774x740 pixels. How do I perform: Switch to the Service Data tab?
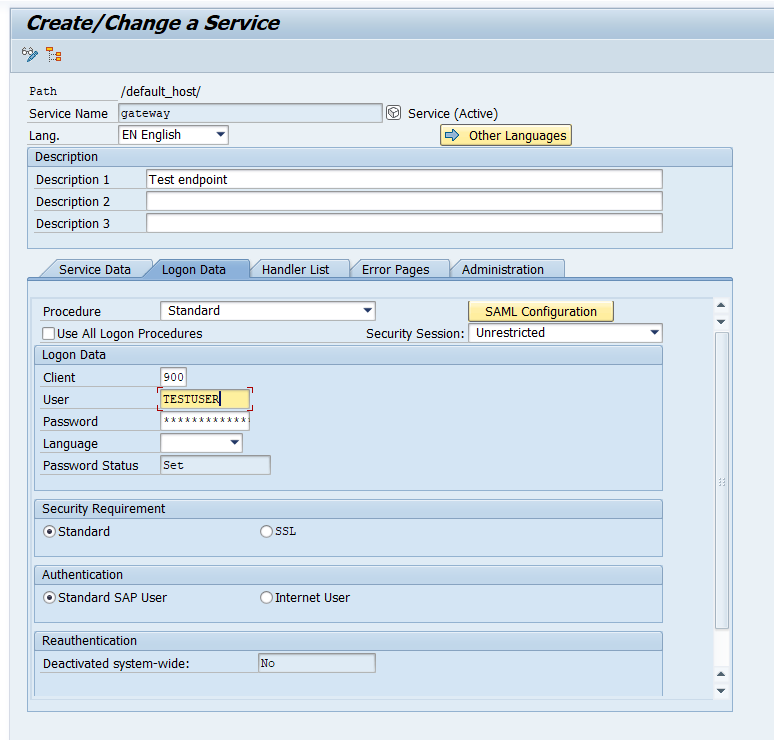[x=94, y=269]
